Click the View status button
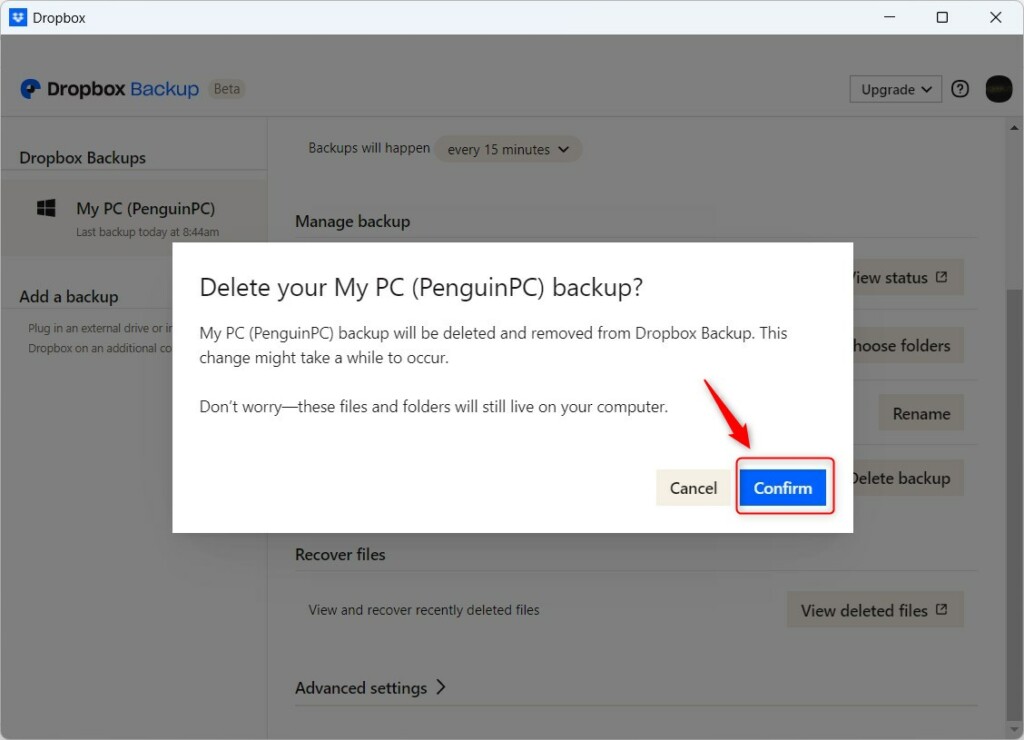Screen dimensions: 1024x740 click(x=908, y=278)
